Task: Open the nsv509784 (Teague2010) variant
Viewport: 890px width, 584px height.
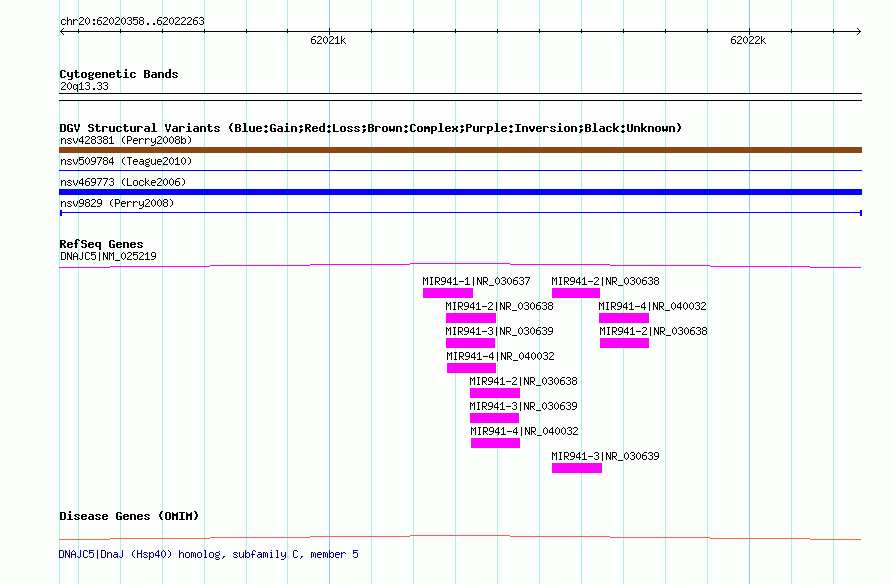Action: click(125, 161)
